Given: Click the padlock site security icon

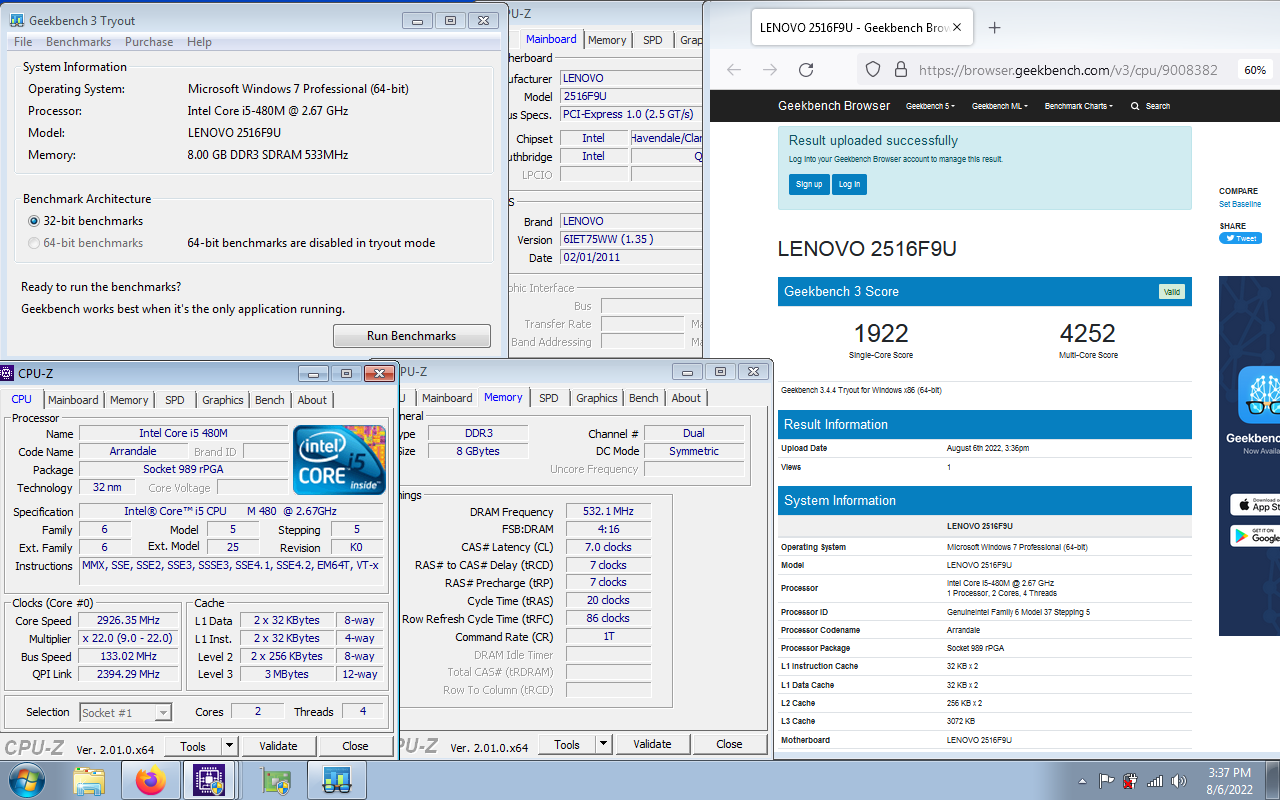Looking at the screenshot, I should click(x=900, y=70).
